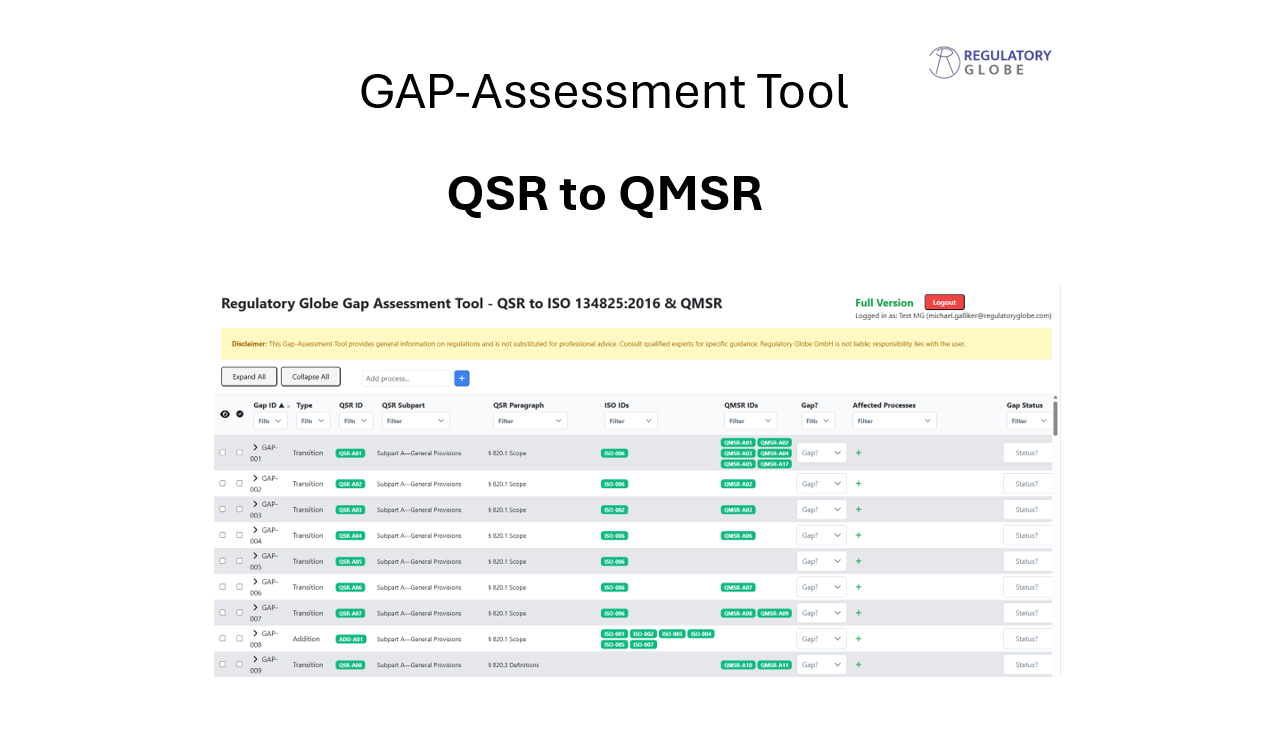Open the Gap? dropdown in GAP-005 row

tap(821, 562)
